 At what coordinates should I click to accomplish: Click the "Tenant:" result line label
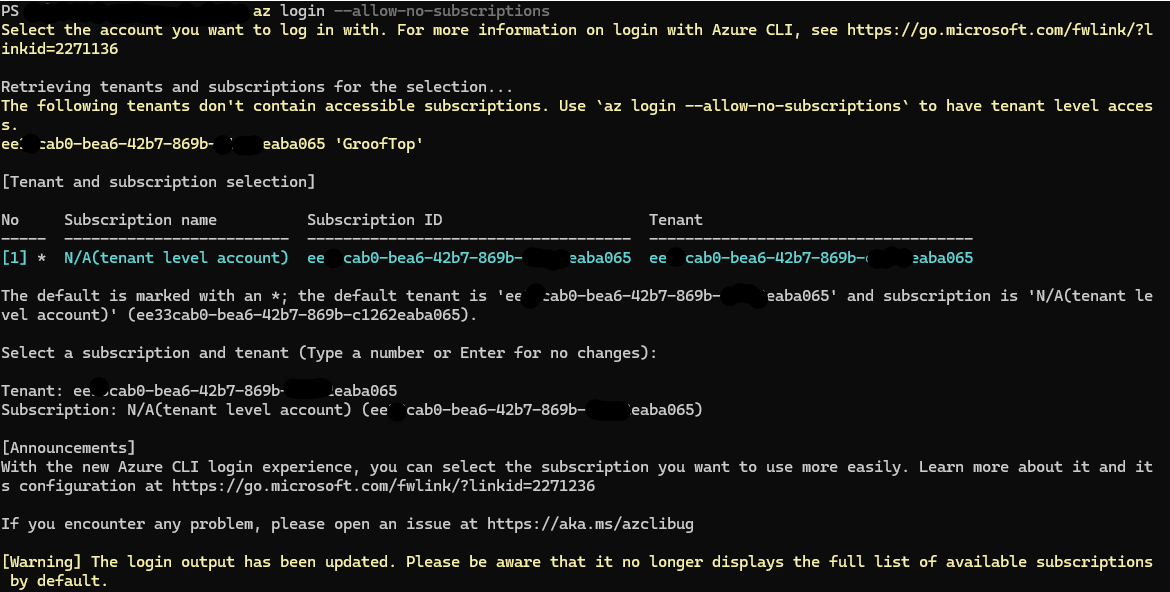32,391
